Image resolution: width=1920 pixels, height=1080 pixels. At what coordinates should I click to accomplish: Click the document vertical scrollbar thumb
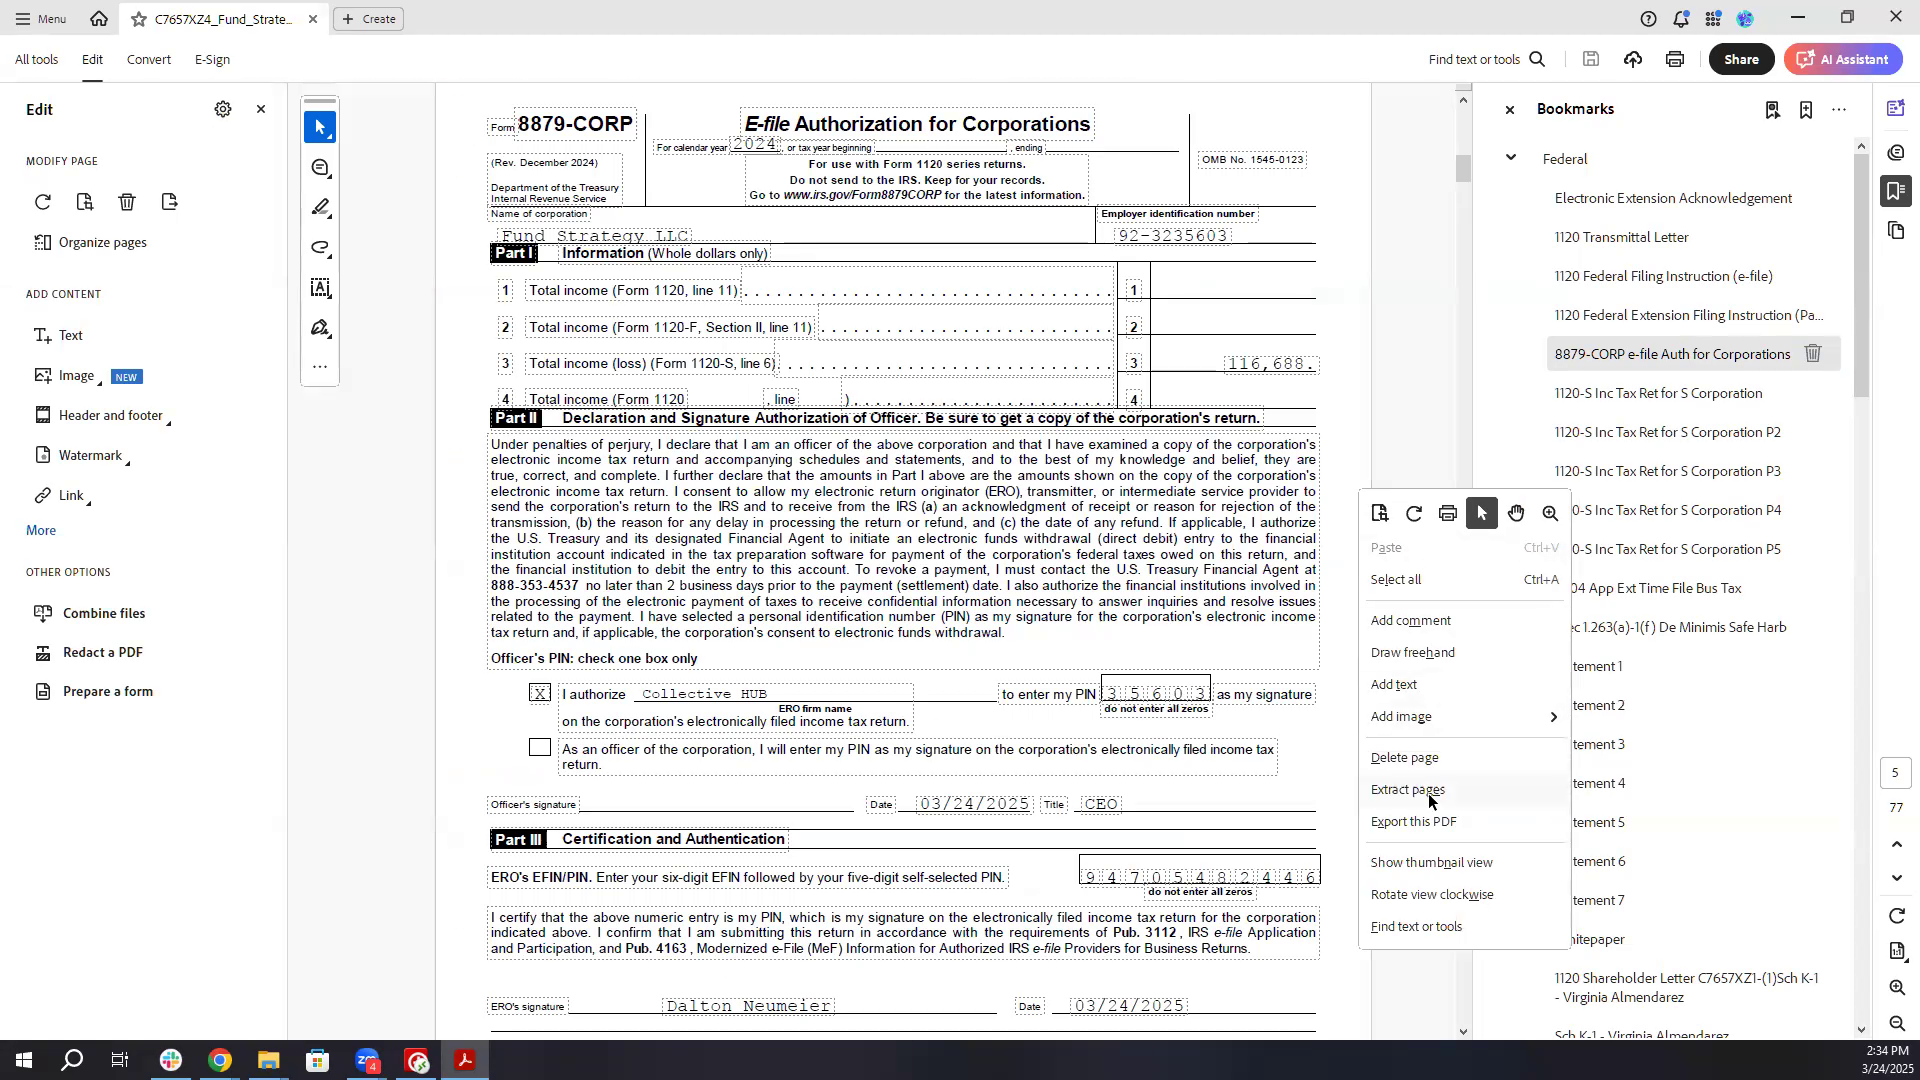coord(1464,169)
